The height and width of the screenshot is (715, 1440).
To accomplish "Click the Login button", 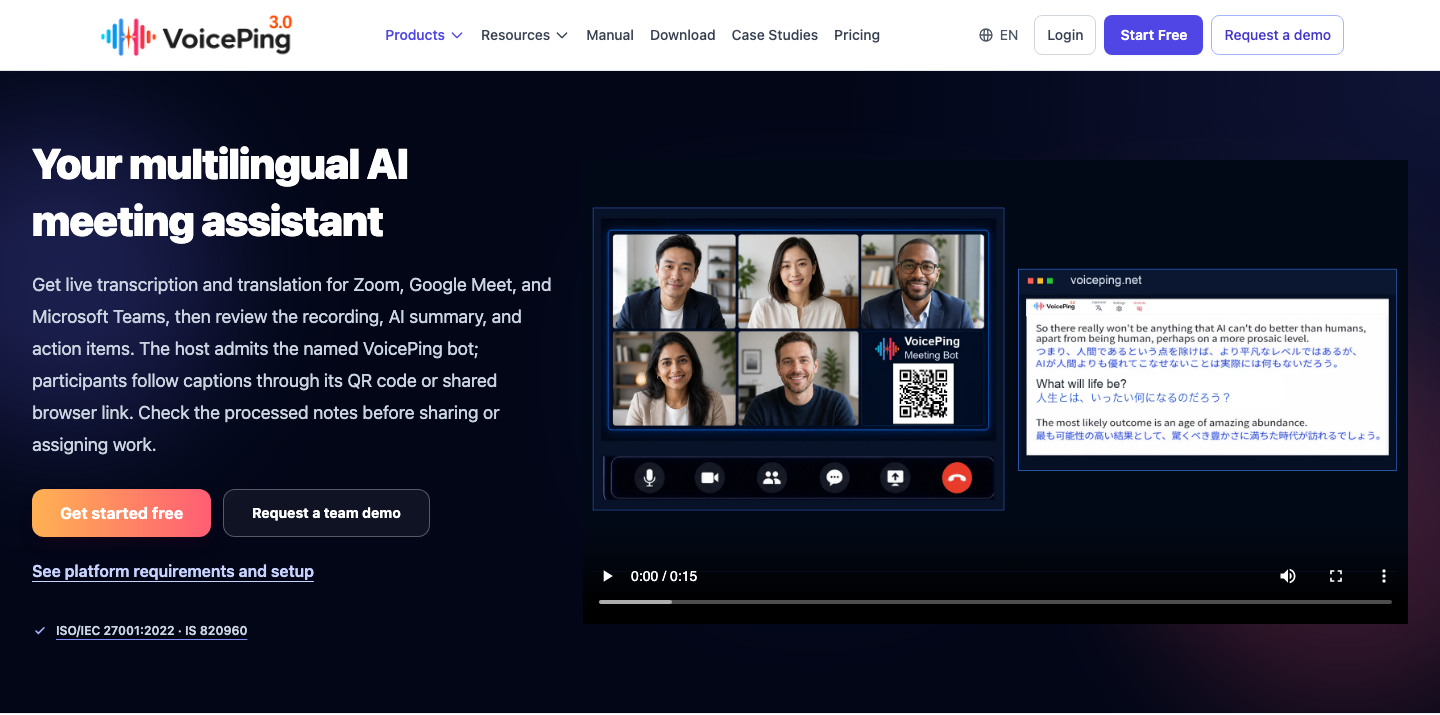I will [x=1065, y=35].
